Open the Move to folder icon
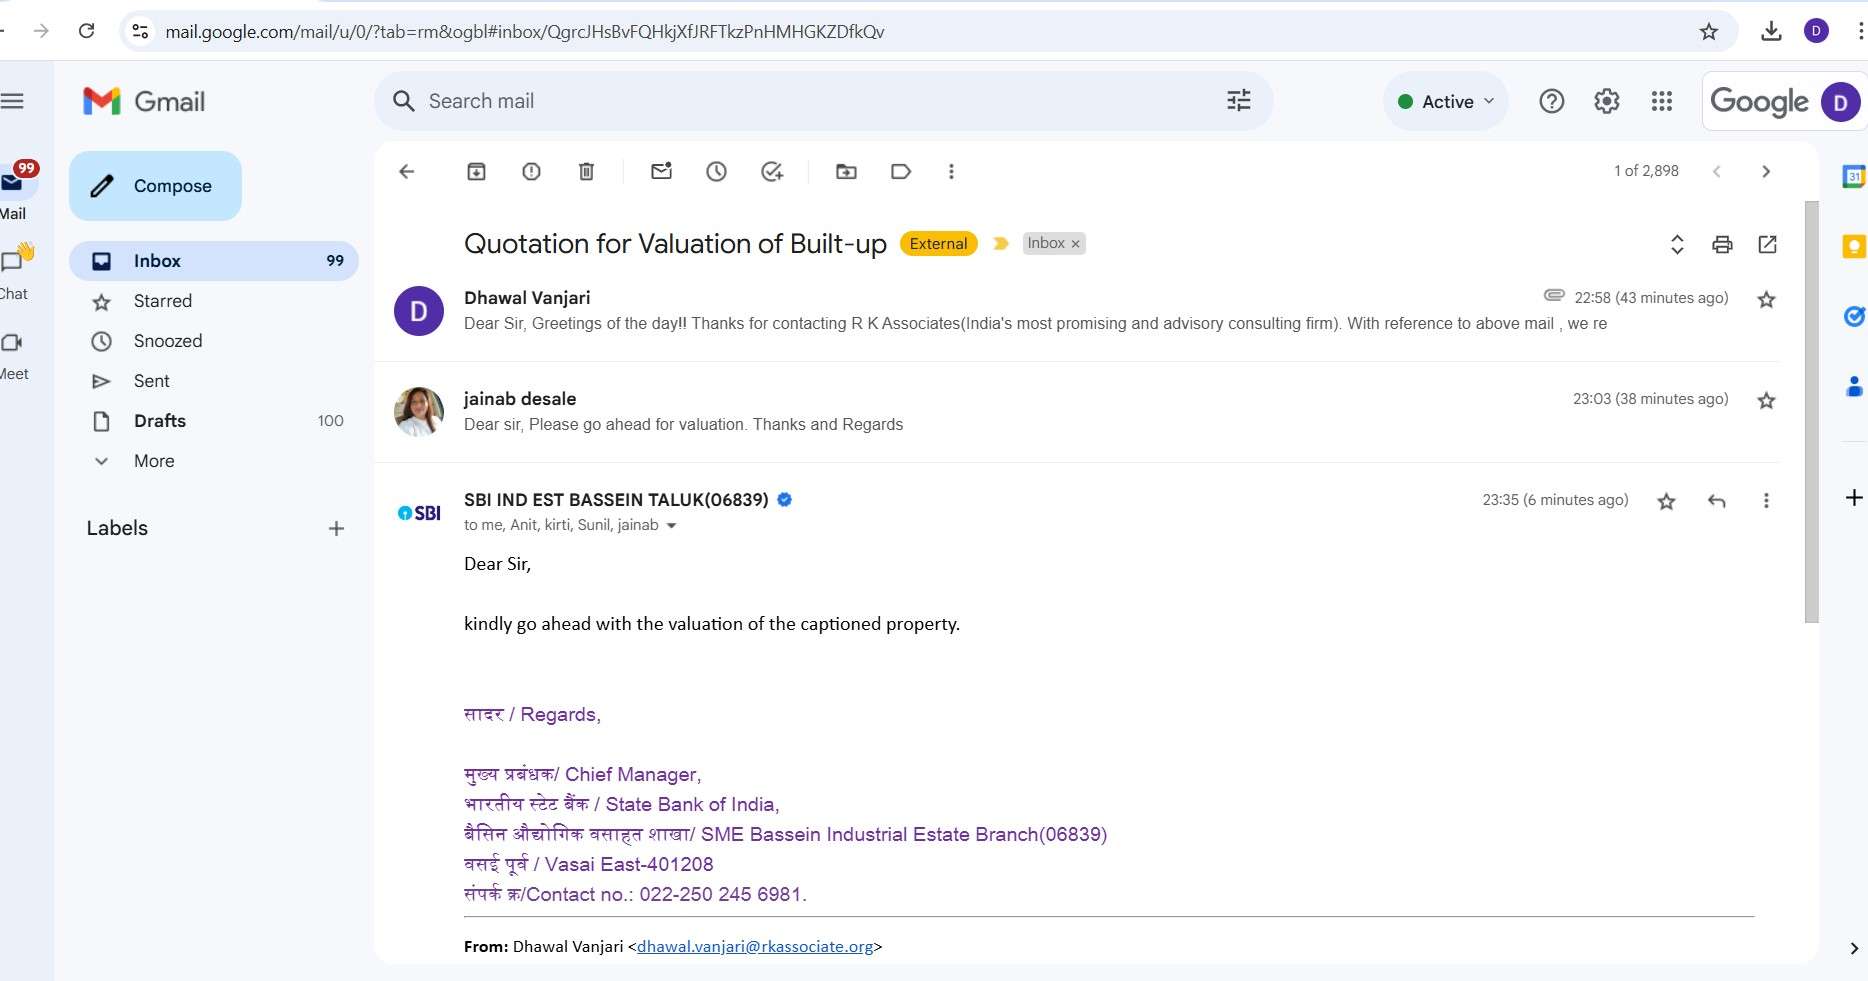 pos(846,171)
